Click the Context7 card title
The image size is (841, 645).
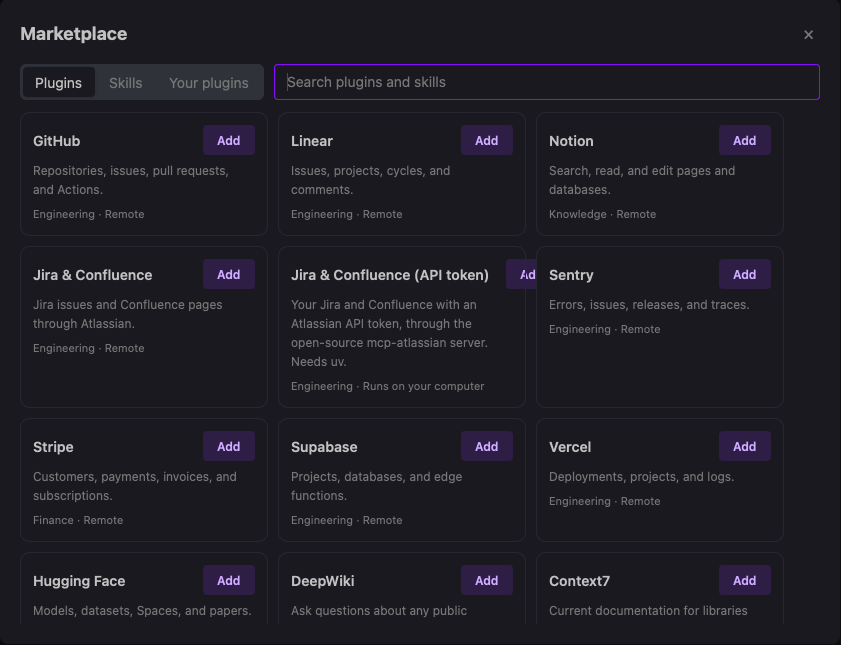click(579, 581)
